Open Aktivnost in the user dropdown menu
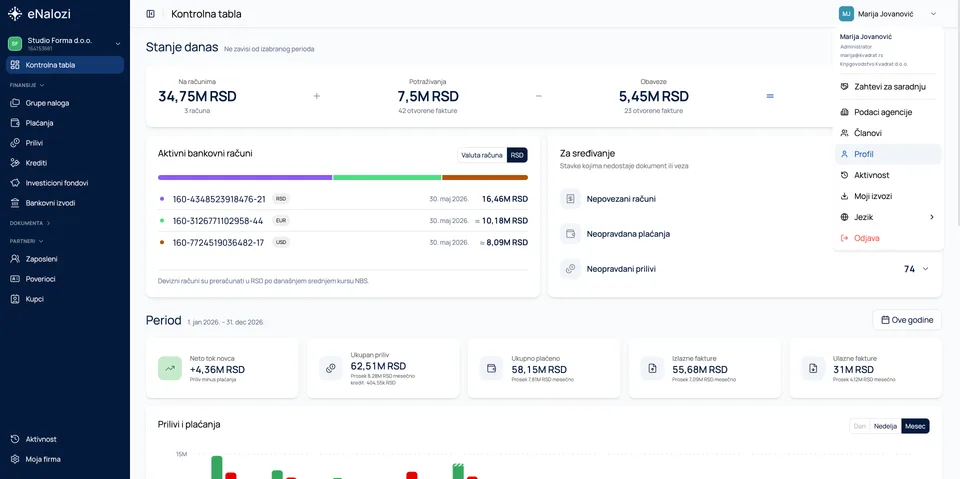This screenshot has height=479, width=960. coord(888,175)
